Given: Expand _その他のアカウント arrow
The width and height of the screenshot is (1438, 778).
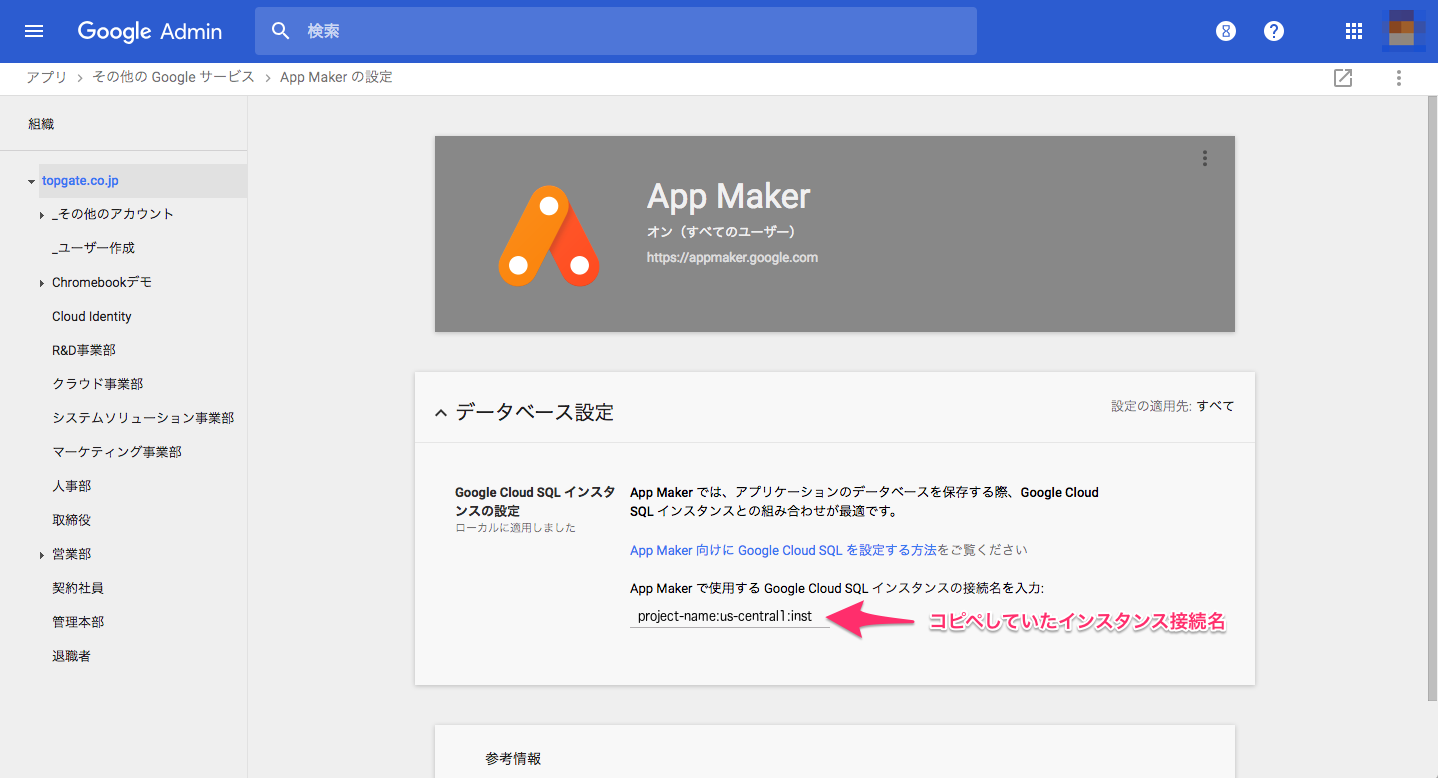Looking at the screenshot, I should click(42, 215).
